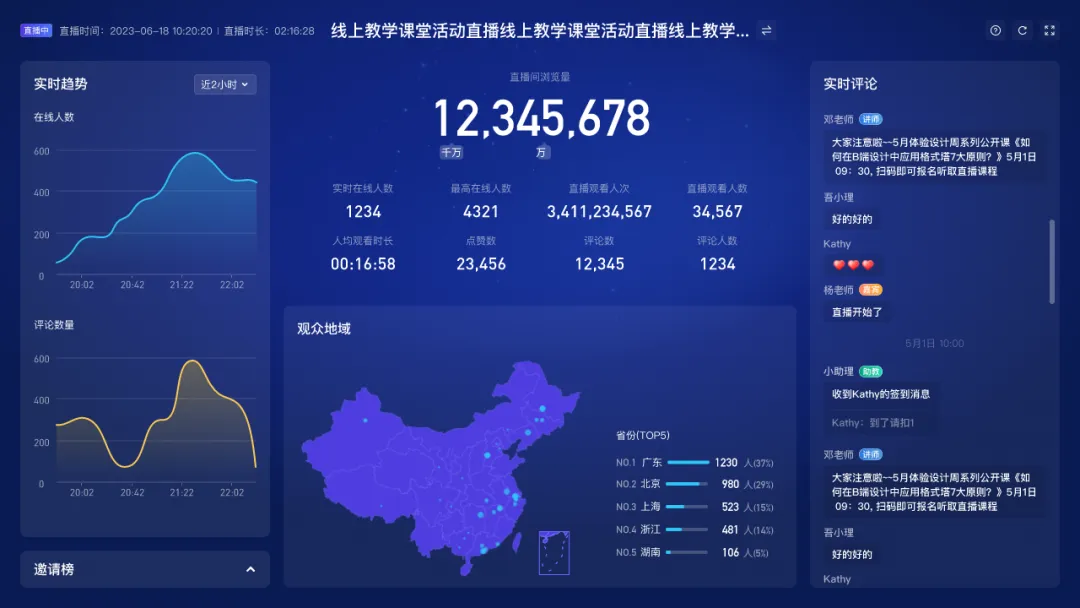Click the 上海 viewer count 523
1080x608 pixels.
(x=730, y=507)
